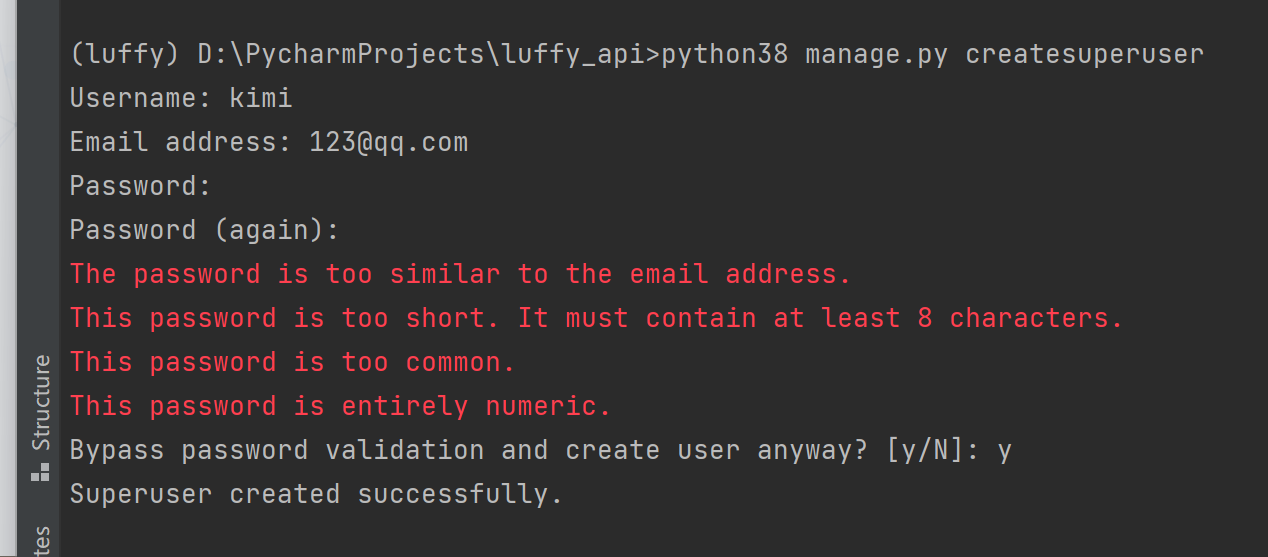Click the email value 123@qq.com

388,142
